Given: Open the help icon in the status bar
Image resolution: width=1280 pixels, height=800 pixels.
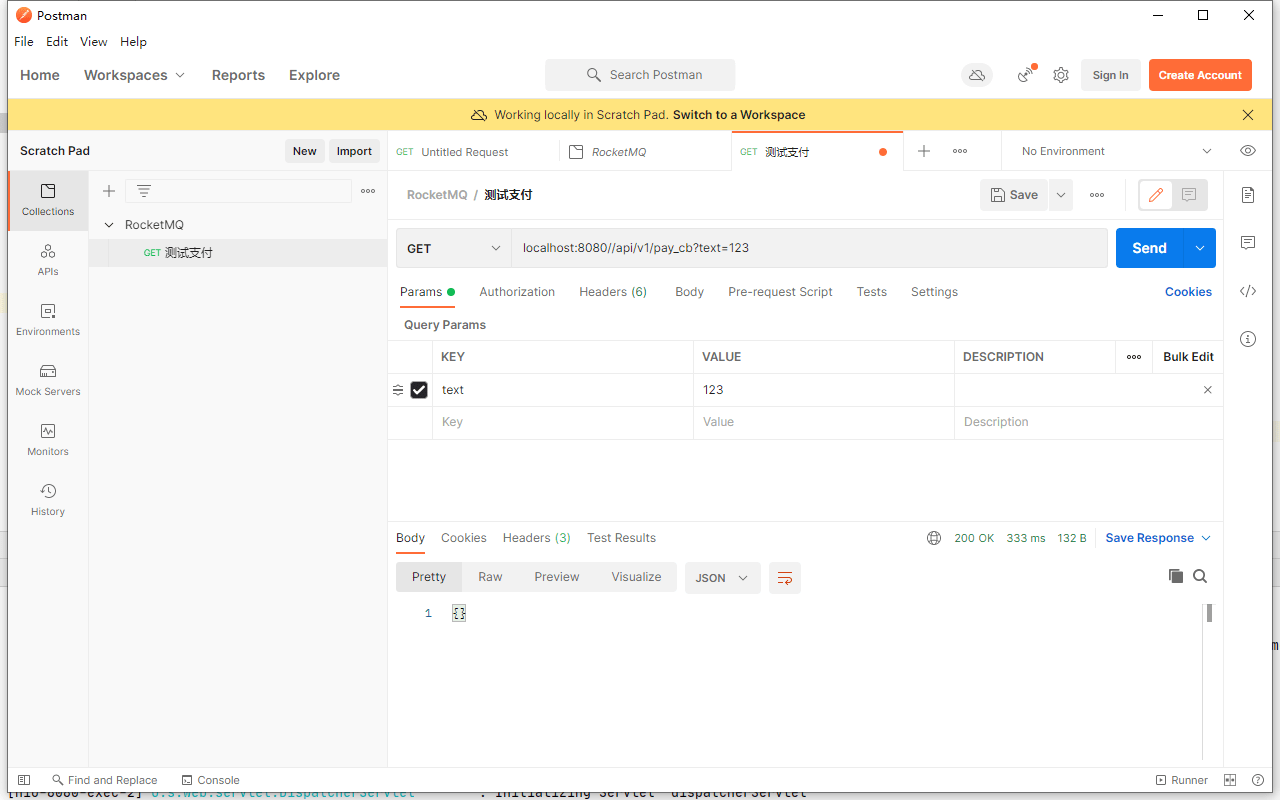Looking at the screenshot, I should click(1256, 780).
